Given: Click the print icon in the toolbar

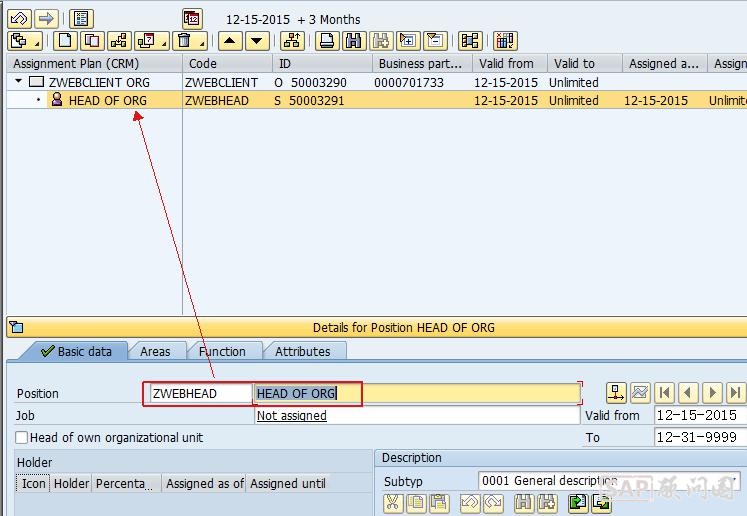Looking at the screenshot, I should [x=327, y=41].
